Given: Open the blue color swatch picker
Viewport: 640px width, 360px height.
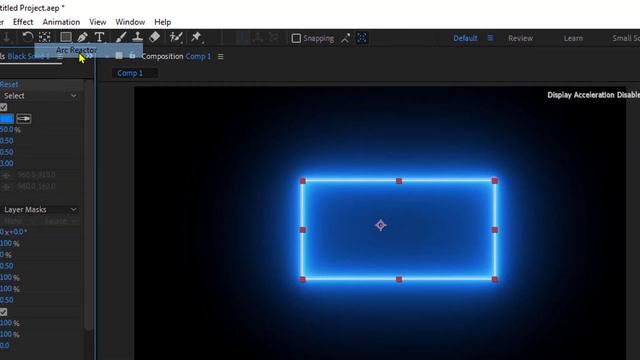Looking at the screenshot, I should [x=7, y=119].
